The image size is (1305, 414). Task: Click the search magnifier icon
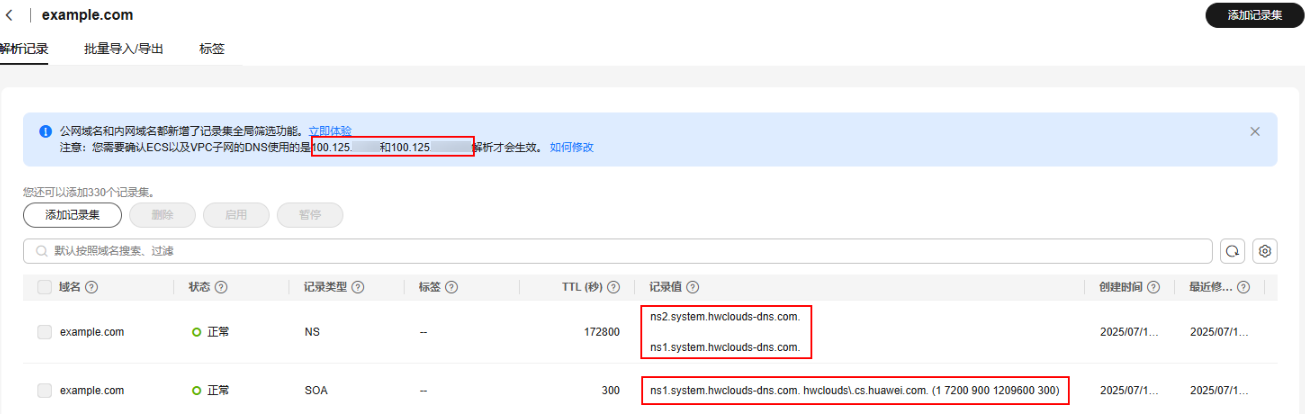click(42, 251)
